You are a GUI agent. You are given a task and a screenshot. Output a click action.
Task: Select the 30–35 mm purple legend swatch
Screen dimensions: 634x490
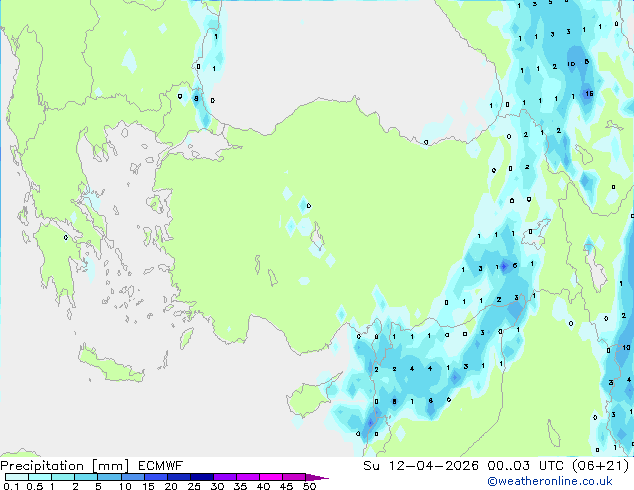pos(224,477)
